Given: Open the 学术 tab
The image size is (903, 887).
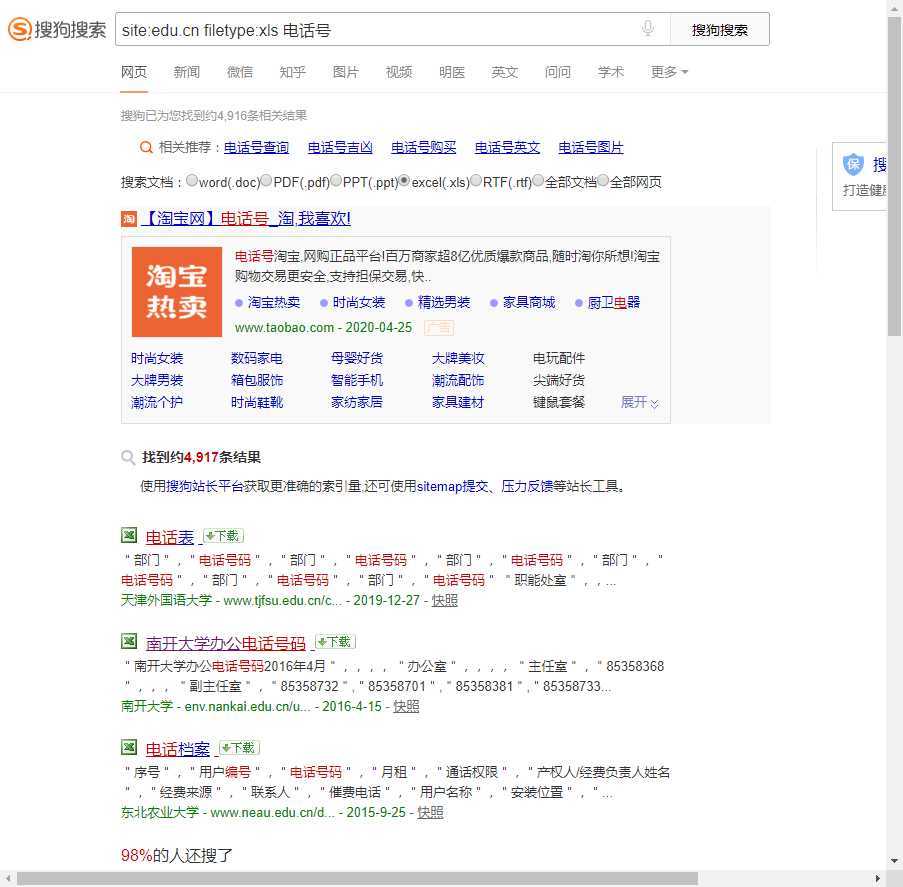Looking at the screenshot, I should (x=610, y=72).
